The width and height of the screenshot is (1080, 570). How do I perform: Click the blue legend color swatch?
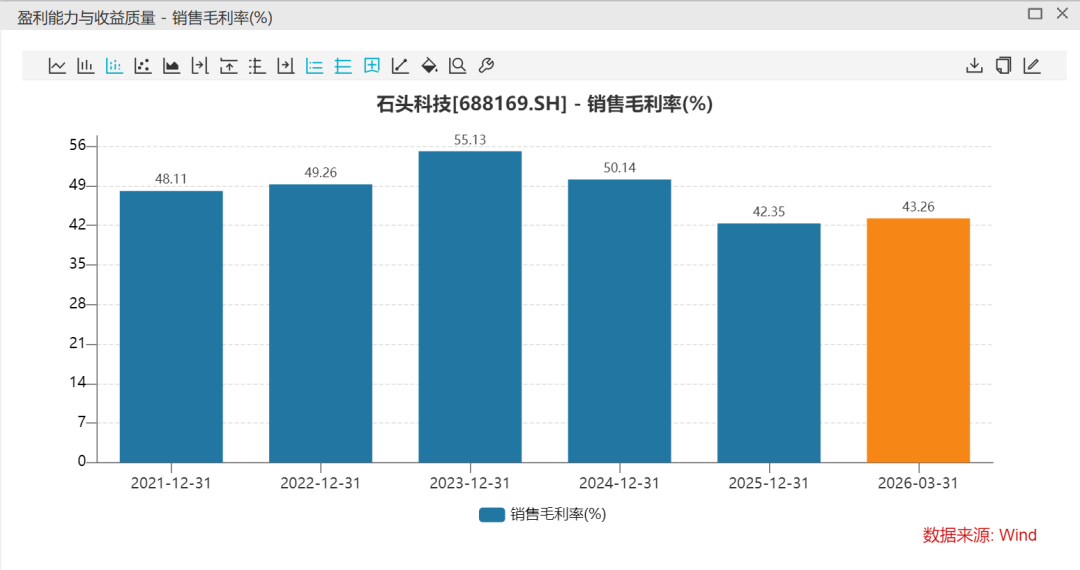coord(492,515)
